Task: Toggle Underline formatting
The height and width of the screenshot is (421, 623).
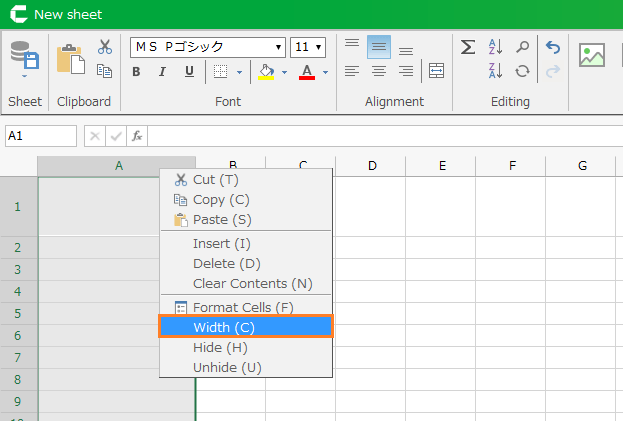Action: tap(188, 72)
